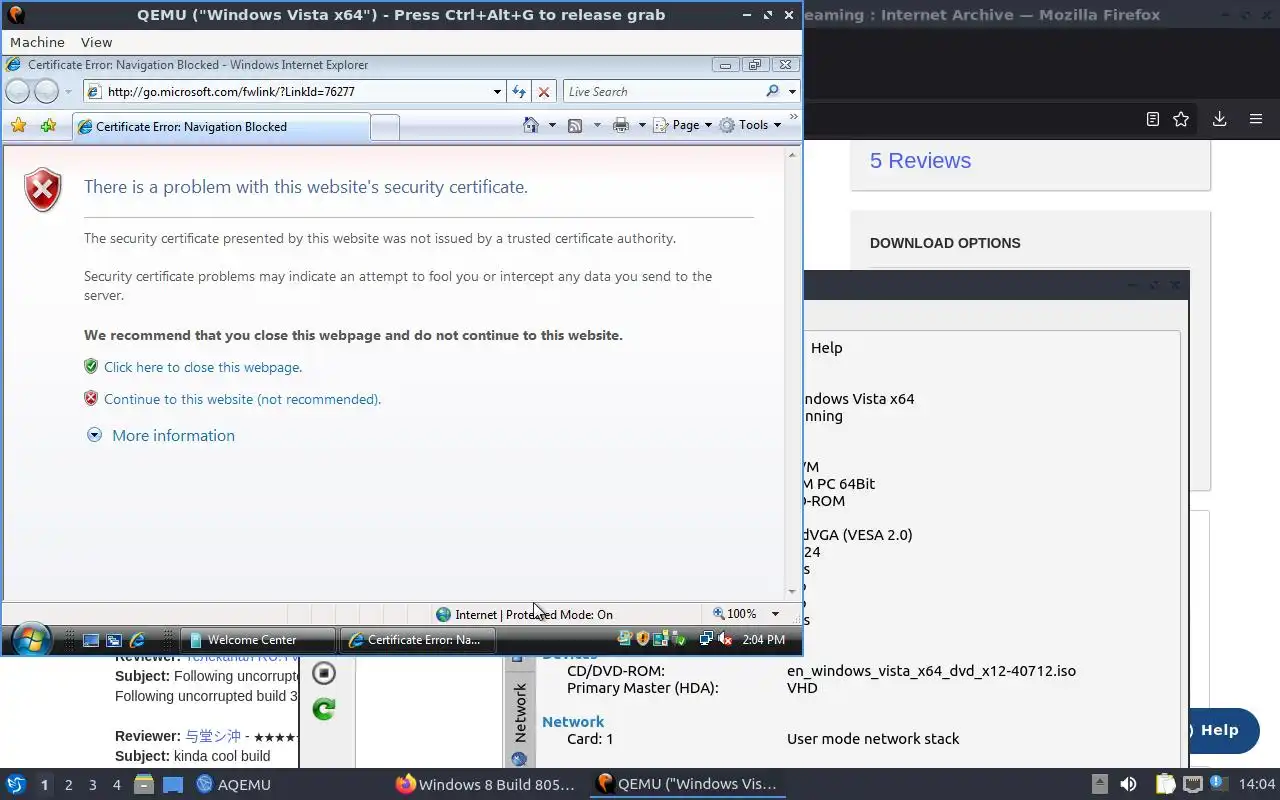Click the Firefox reader view icon
Viewport: 1280px width, 800px height.
click(x=1152, y=119)
